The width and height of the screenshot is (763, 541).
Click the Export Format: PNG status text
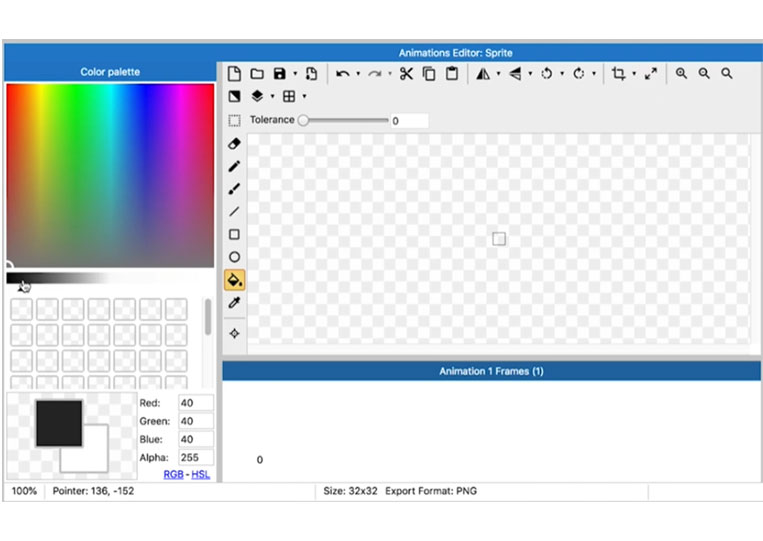[431, 491]
